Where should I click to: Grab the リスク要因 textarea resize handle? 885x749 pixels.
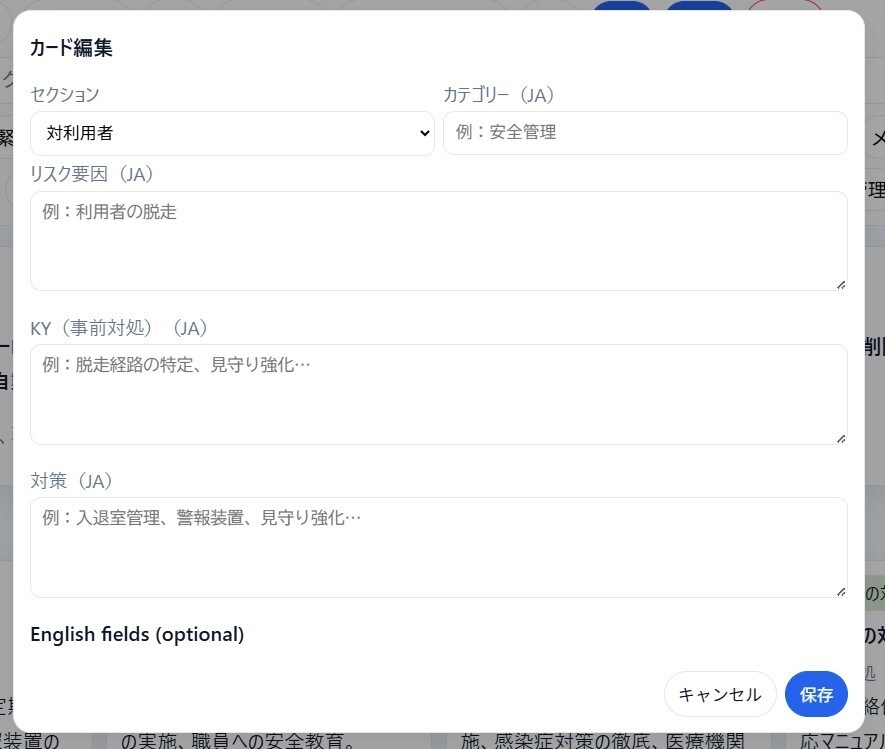tap(841, 285)
